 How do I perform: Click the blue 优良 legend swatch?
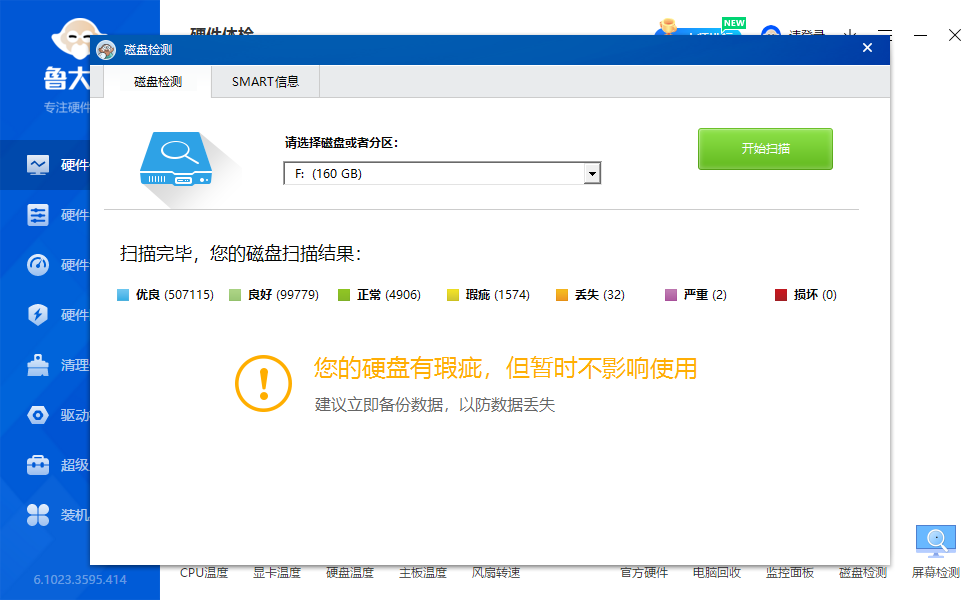click(124, 295)
